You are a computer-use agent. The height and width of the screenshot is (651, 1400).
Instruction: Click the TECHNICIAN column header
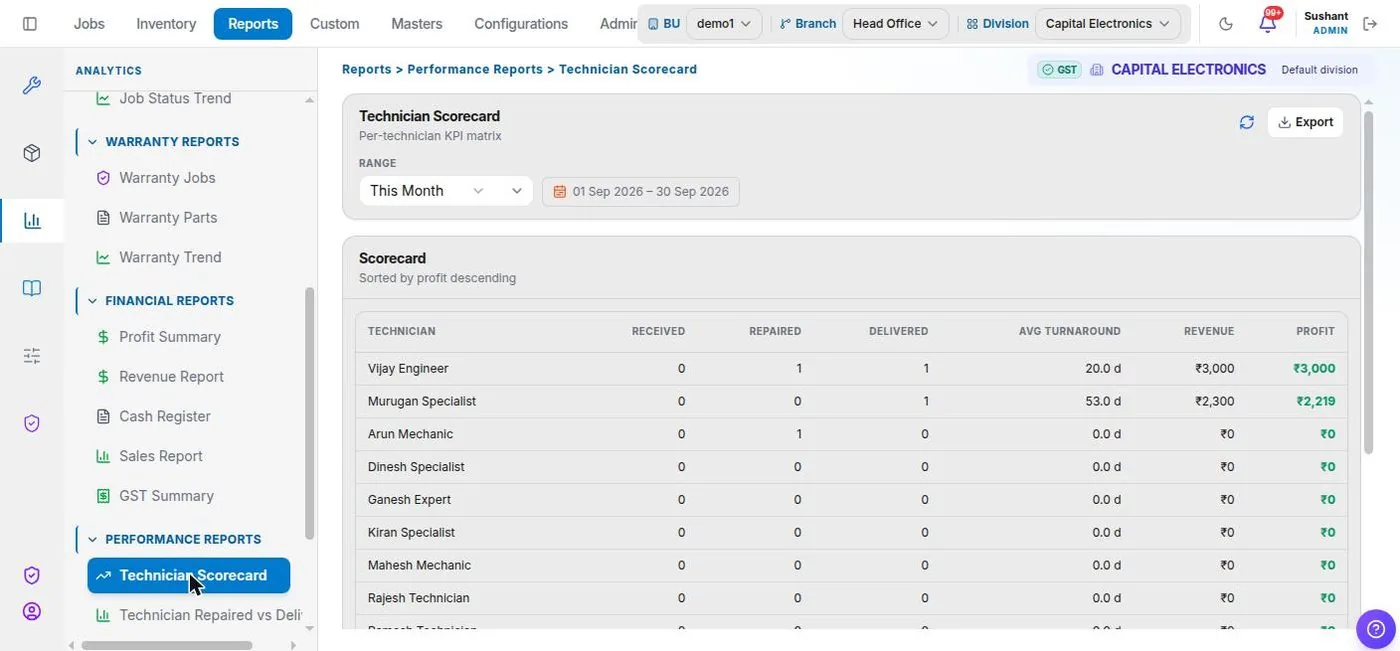tap(401, 331)
